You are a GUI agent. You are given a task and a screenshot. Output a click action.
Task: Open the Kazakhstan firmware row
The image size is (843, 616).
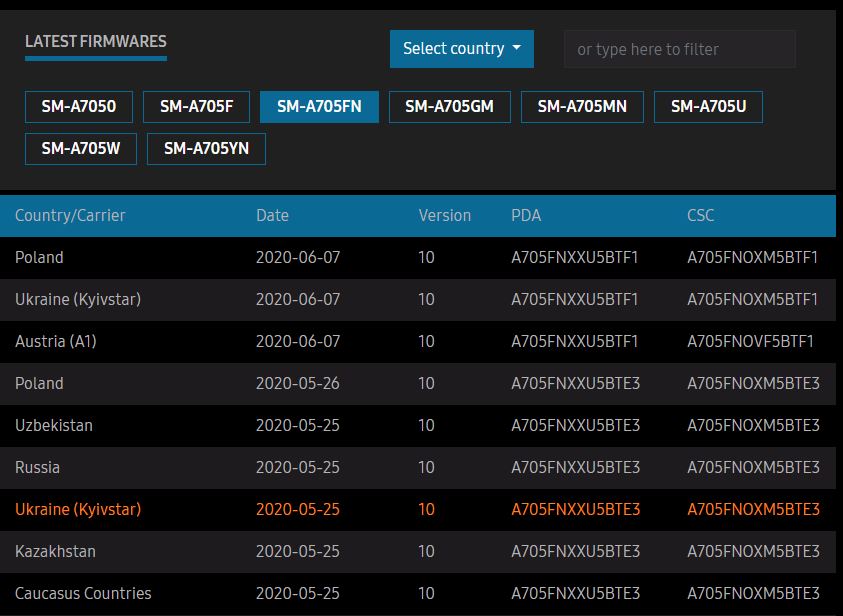click(x=418, y=551)
